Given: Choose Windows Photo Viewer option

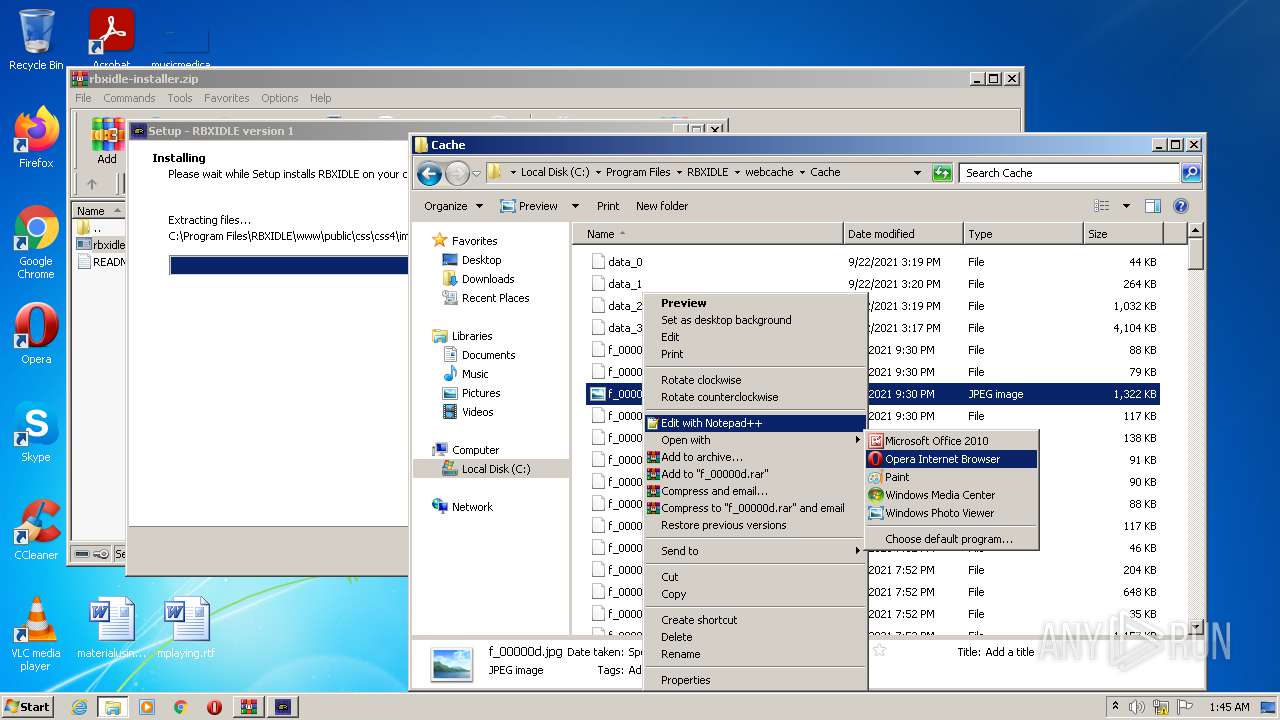Looking at the screenshot, I should [952, 513].
